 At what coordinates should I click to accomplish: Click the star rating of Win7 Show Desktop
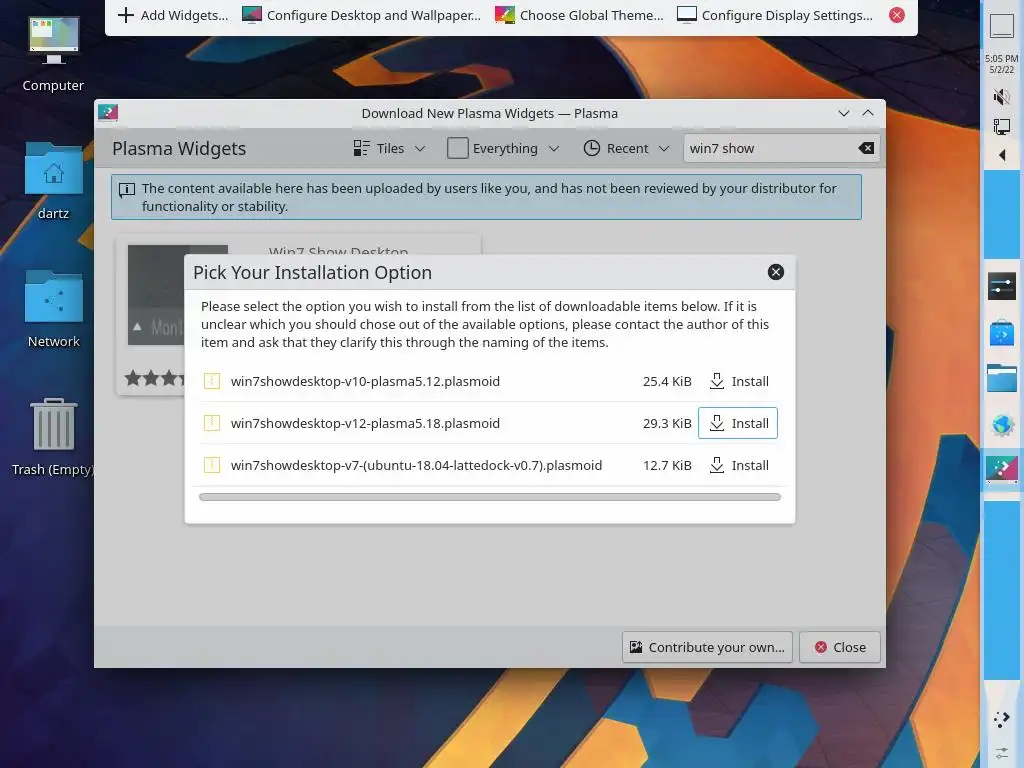coord(154,378)
